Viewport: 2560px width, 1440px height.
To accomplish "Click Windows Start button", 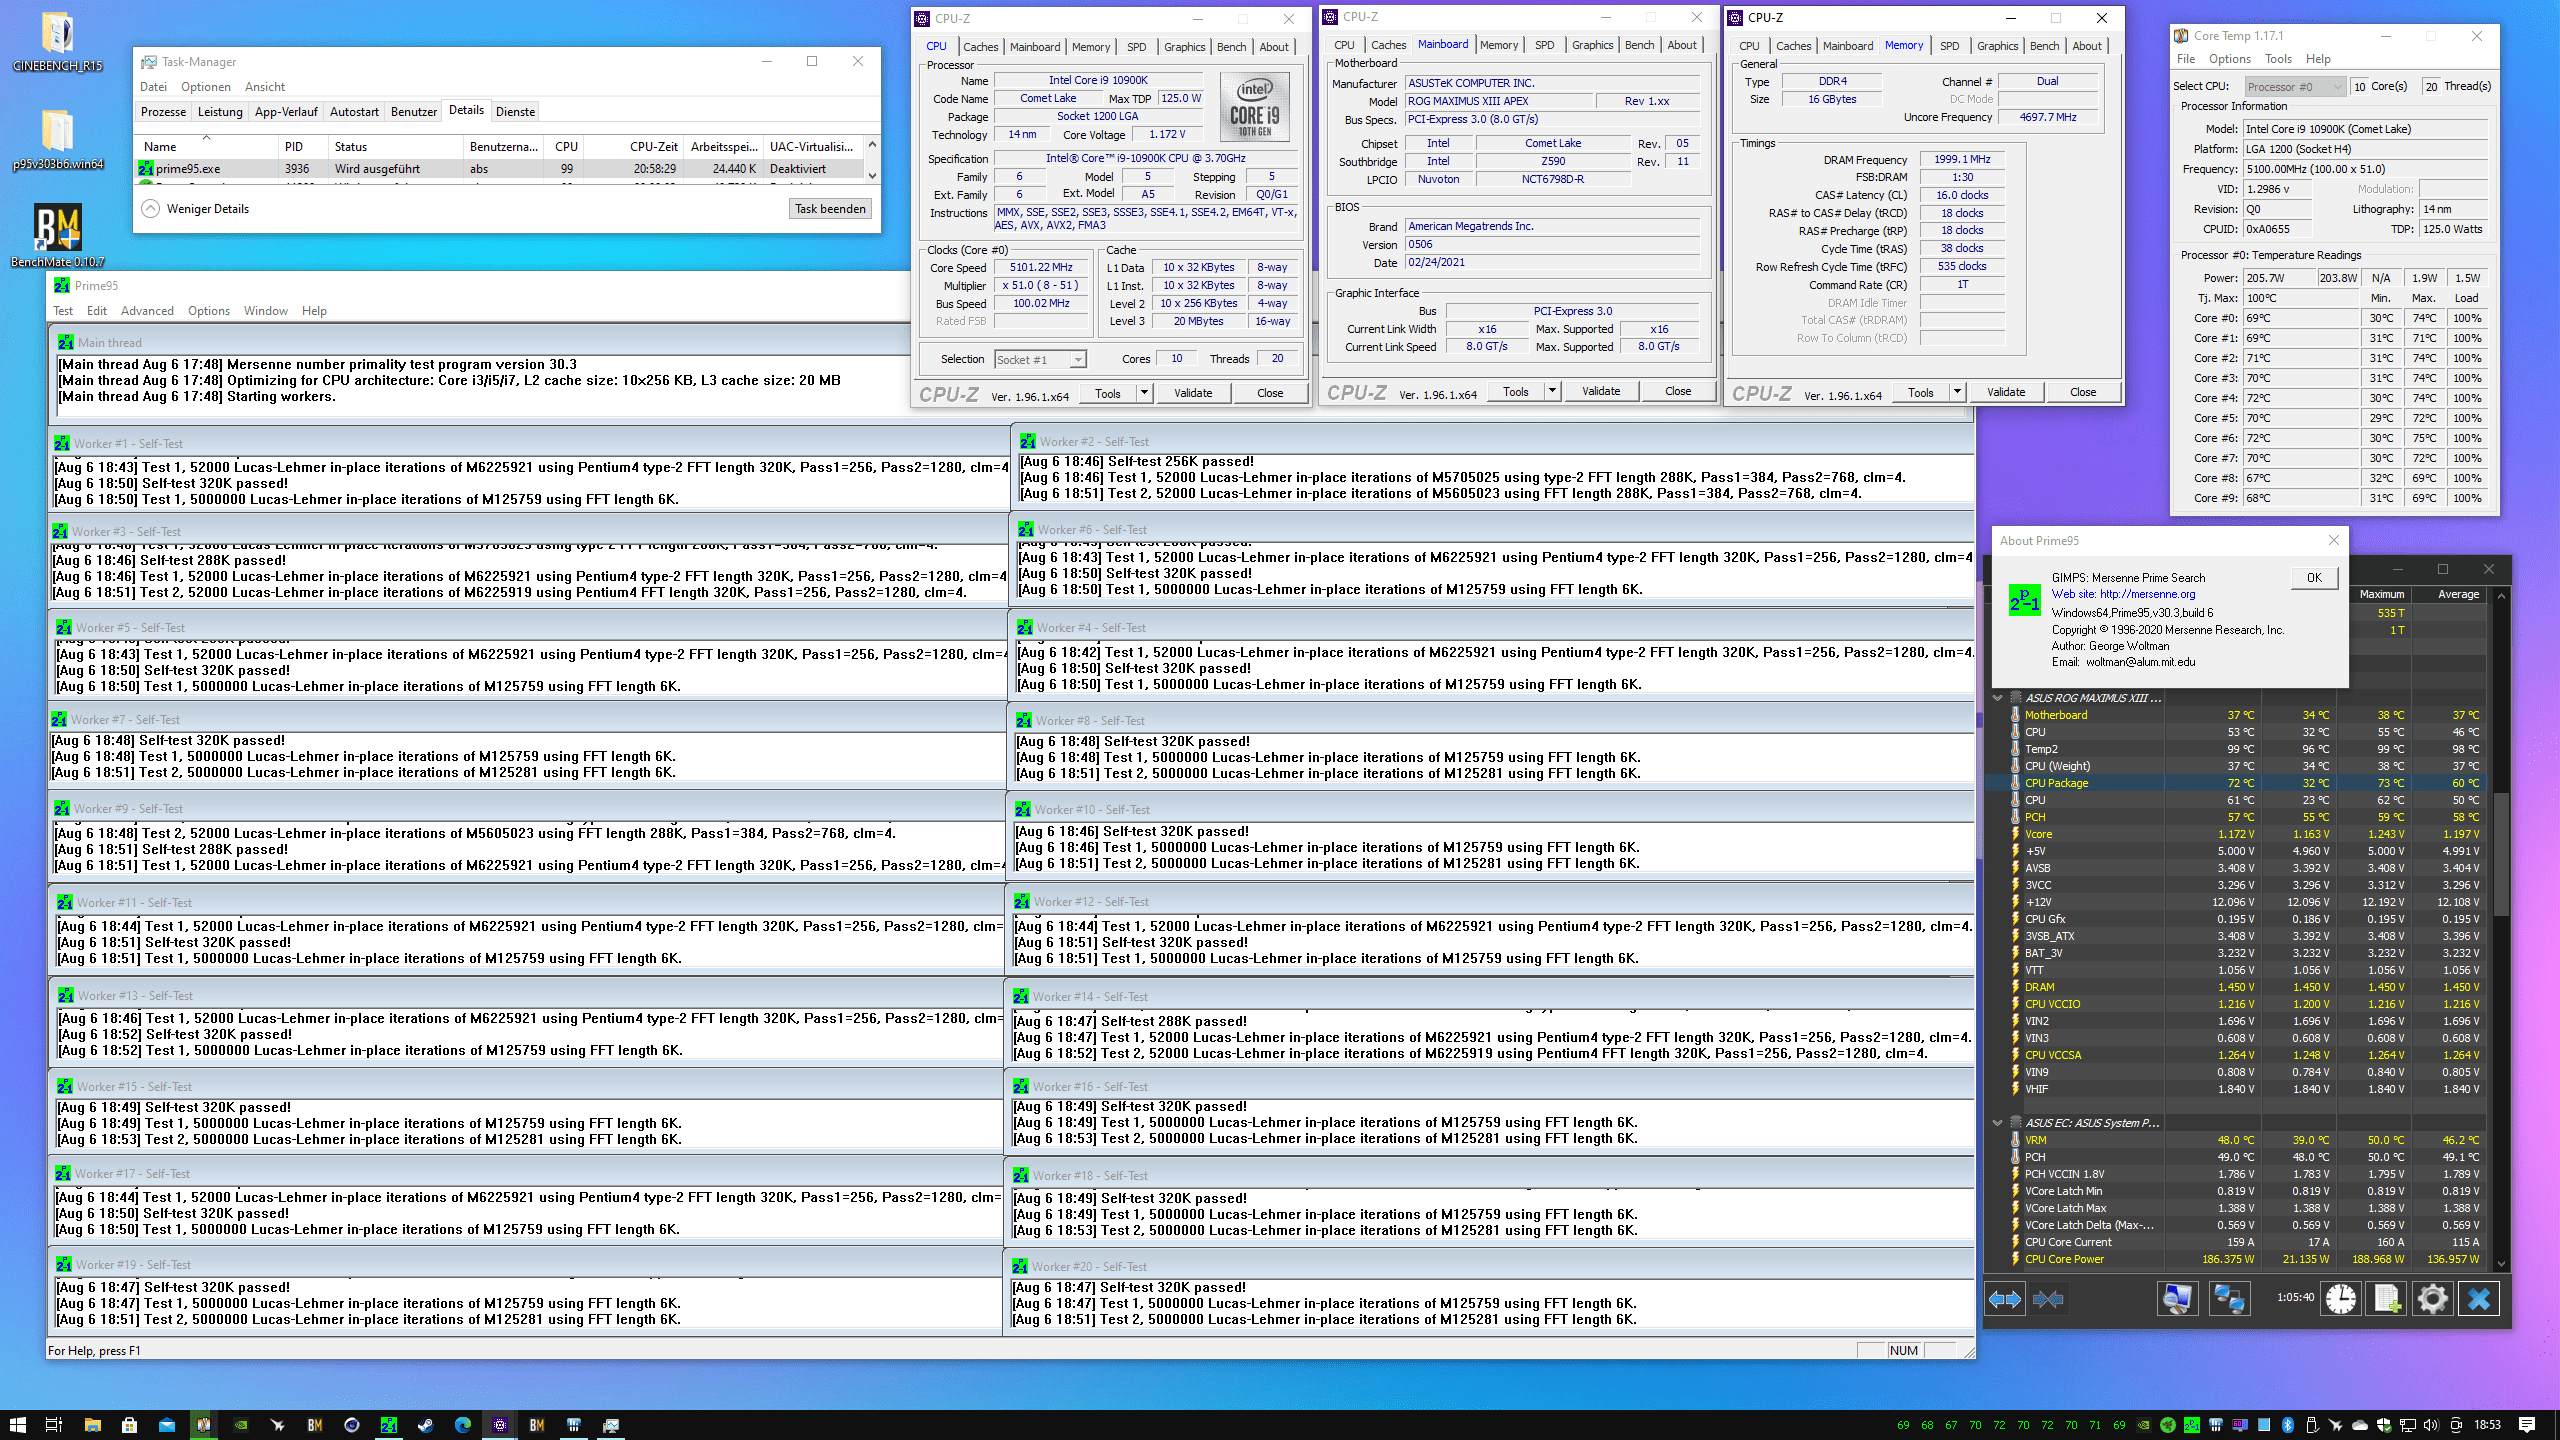I will [x=17, y=1425].
